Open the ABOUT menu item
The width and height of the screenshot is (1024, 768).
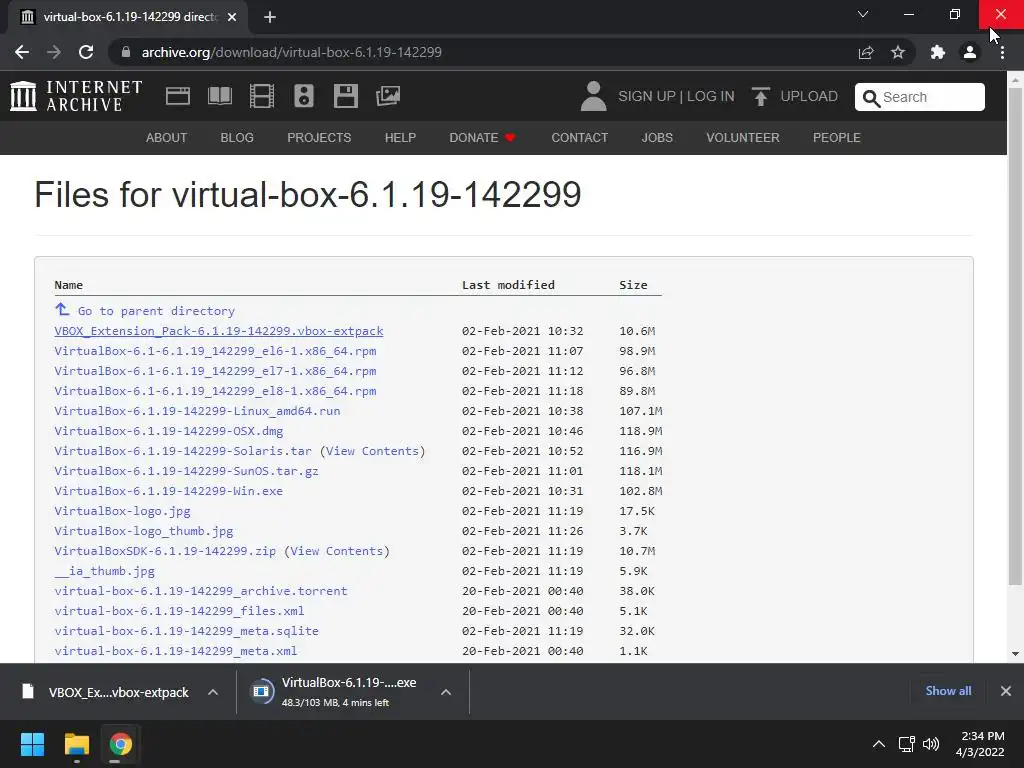(x=167, y=138)
